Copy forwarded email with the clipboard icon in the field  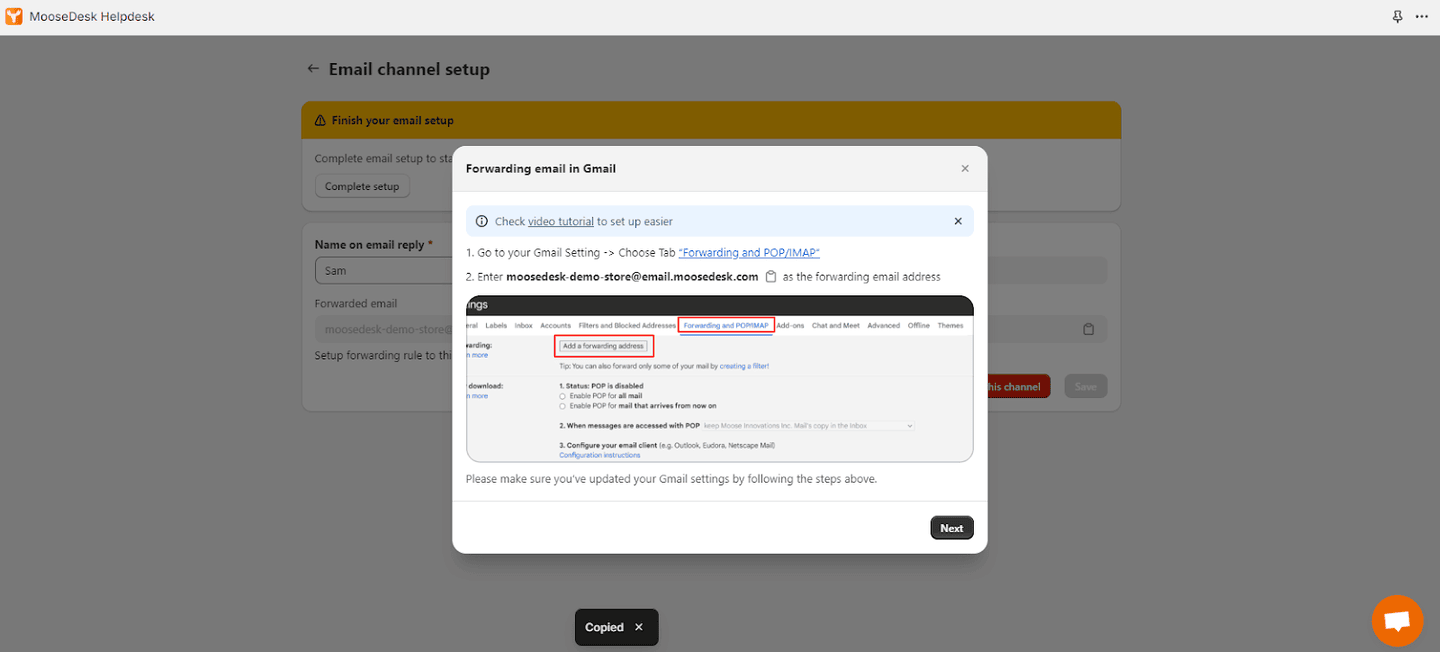pyautogui.click(x=1089, y=329)
